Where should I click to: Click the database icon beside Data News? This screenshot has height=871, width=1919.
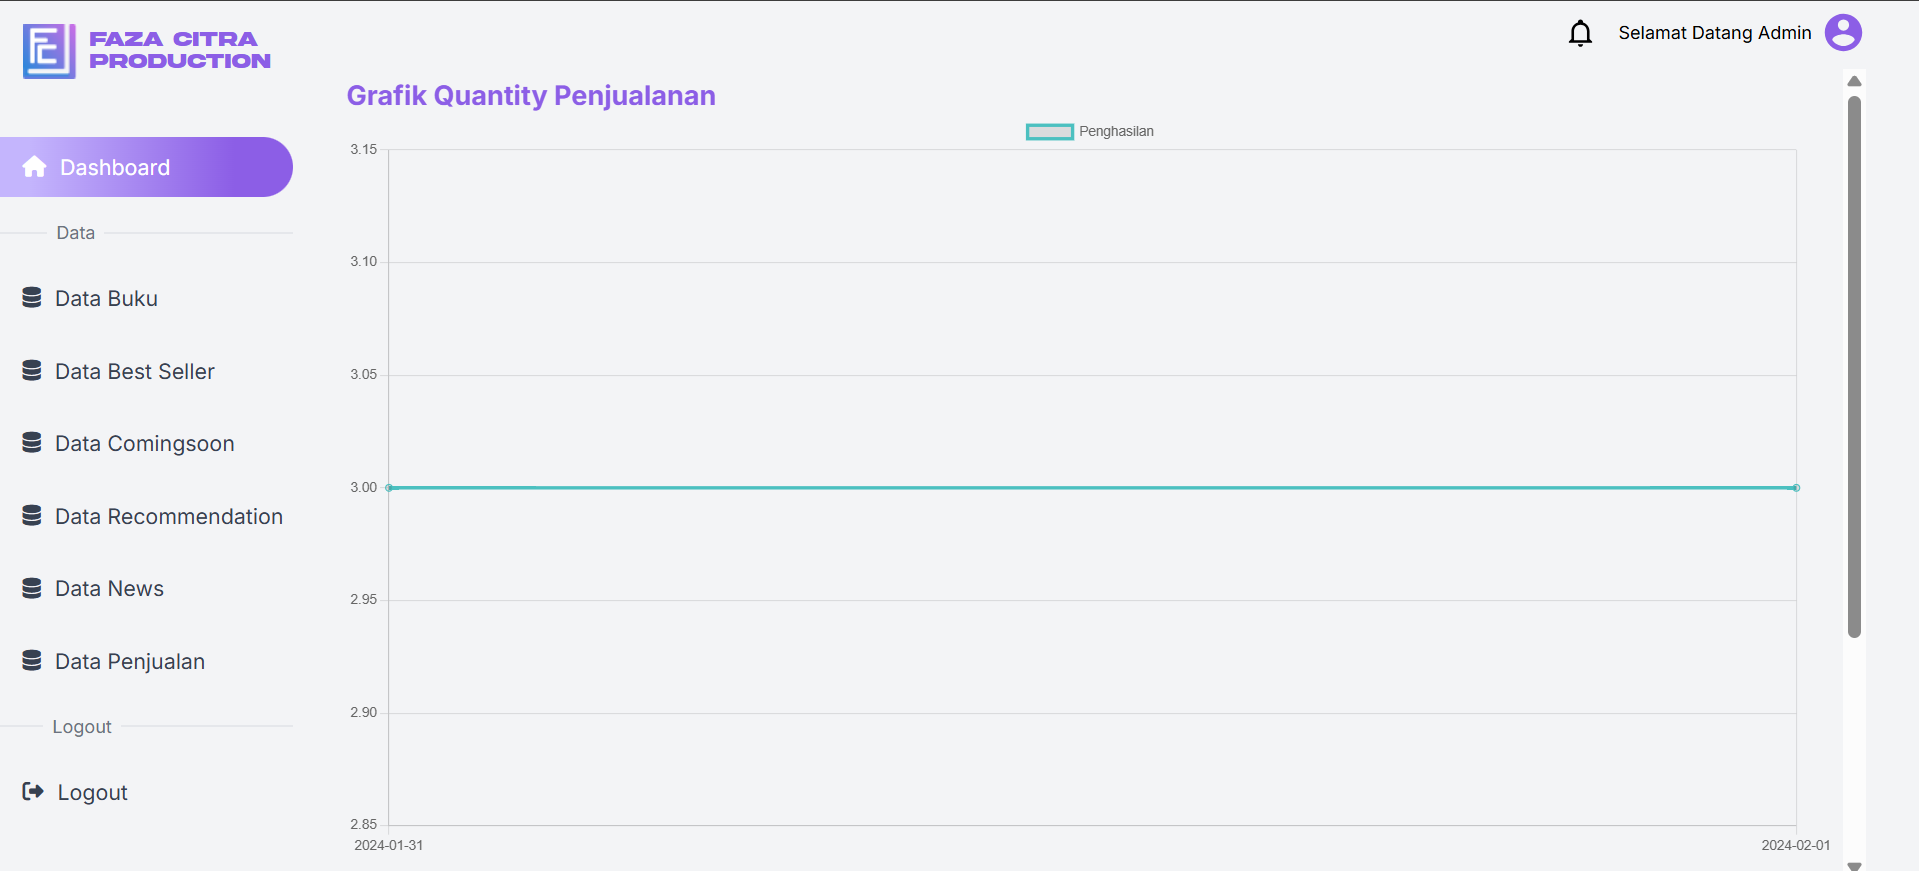tap(32, 588)
